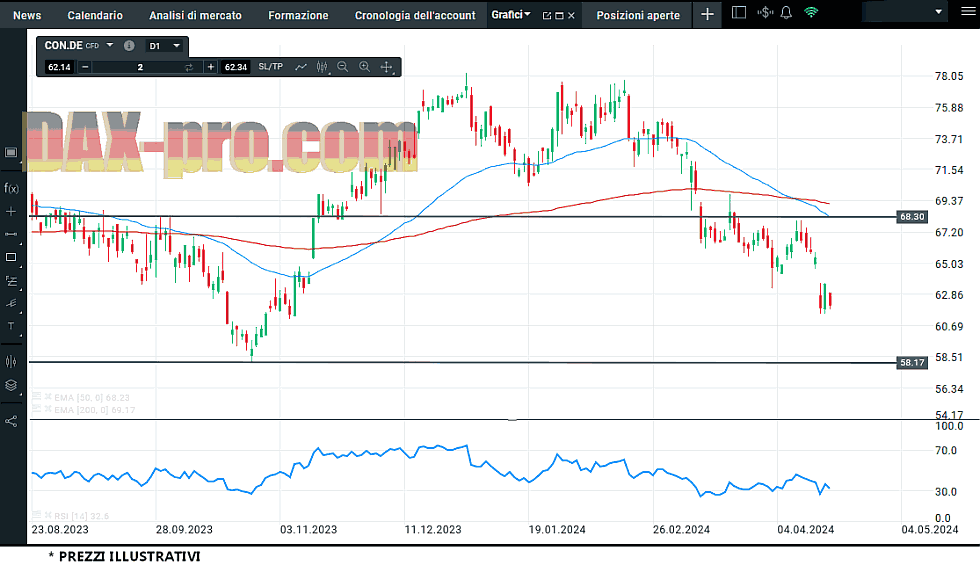Remove the RSI [14] indicator

pyautogui.click(x=48, y=516)
